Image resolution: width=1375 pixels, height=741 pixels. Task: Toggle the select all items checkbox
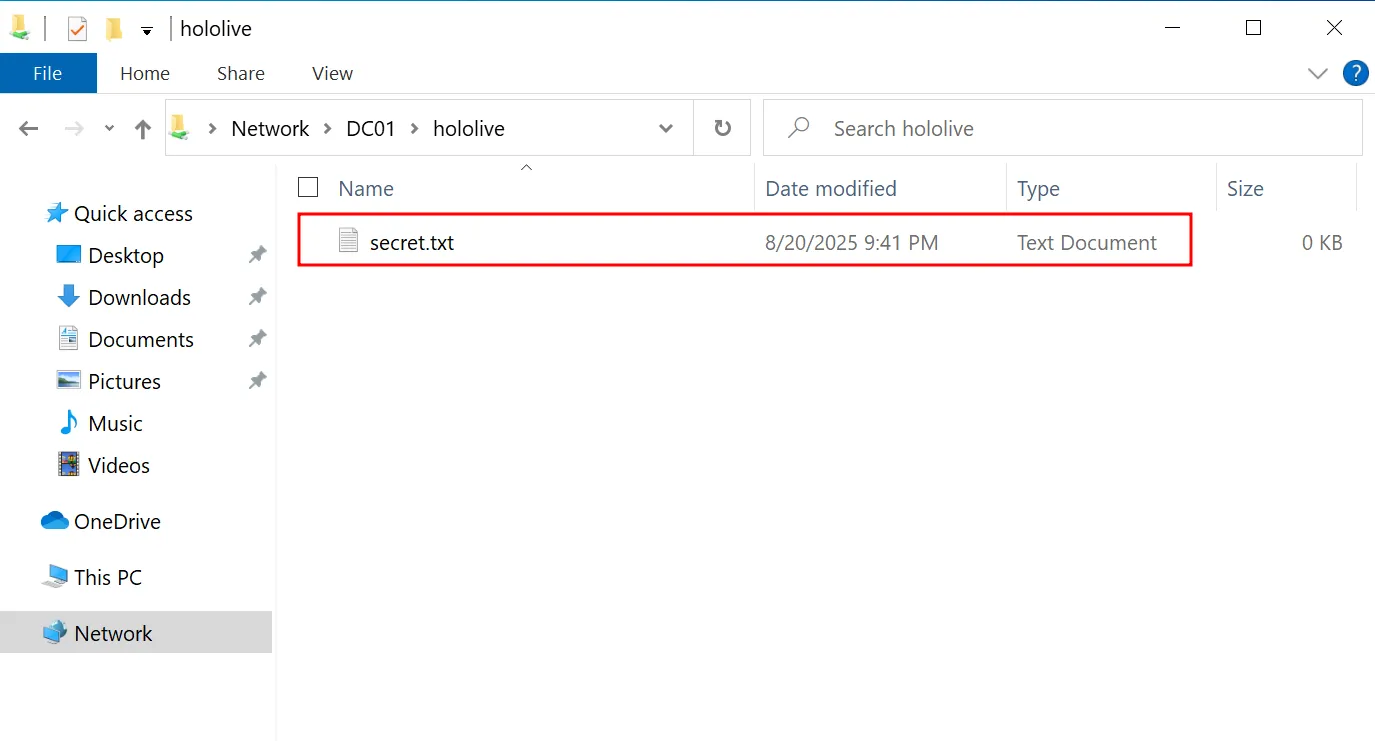308,187
